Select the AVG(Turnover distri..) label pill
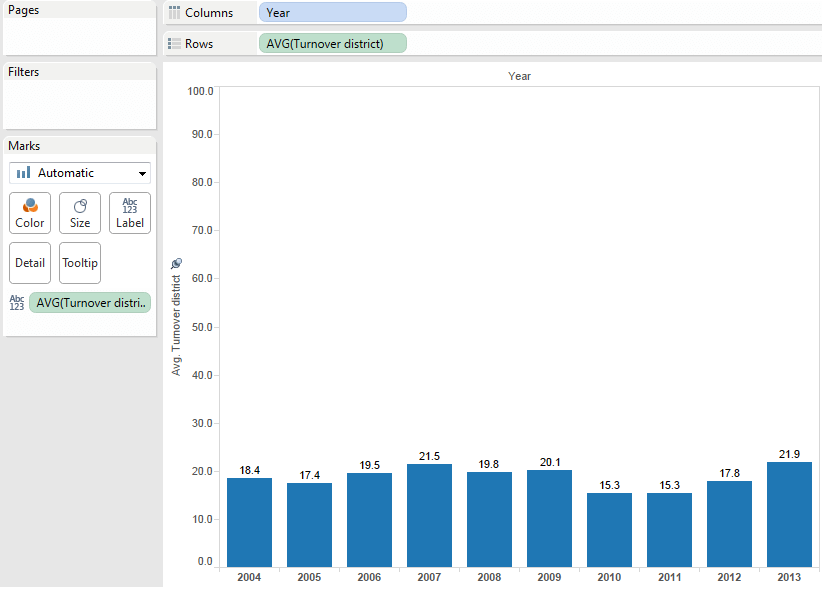Viewport: 822px width, 592px height. coord(90,302)
